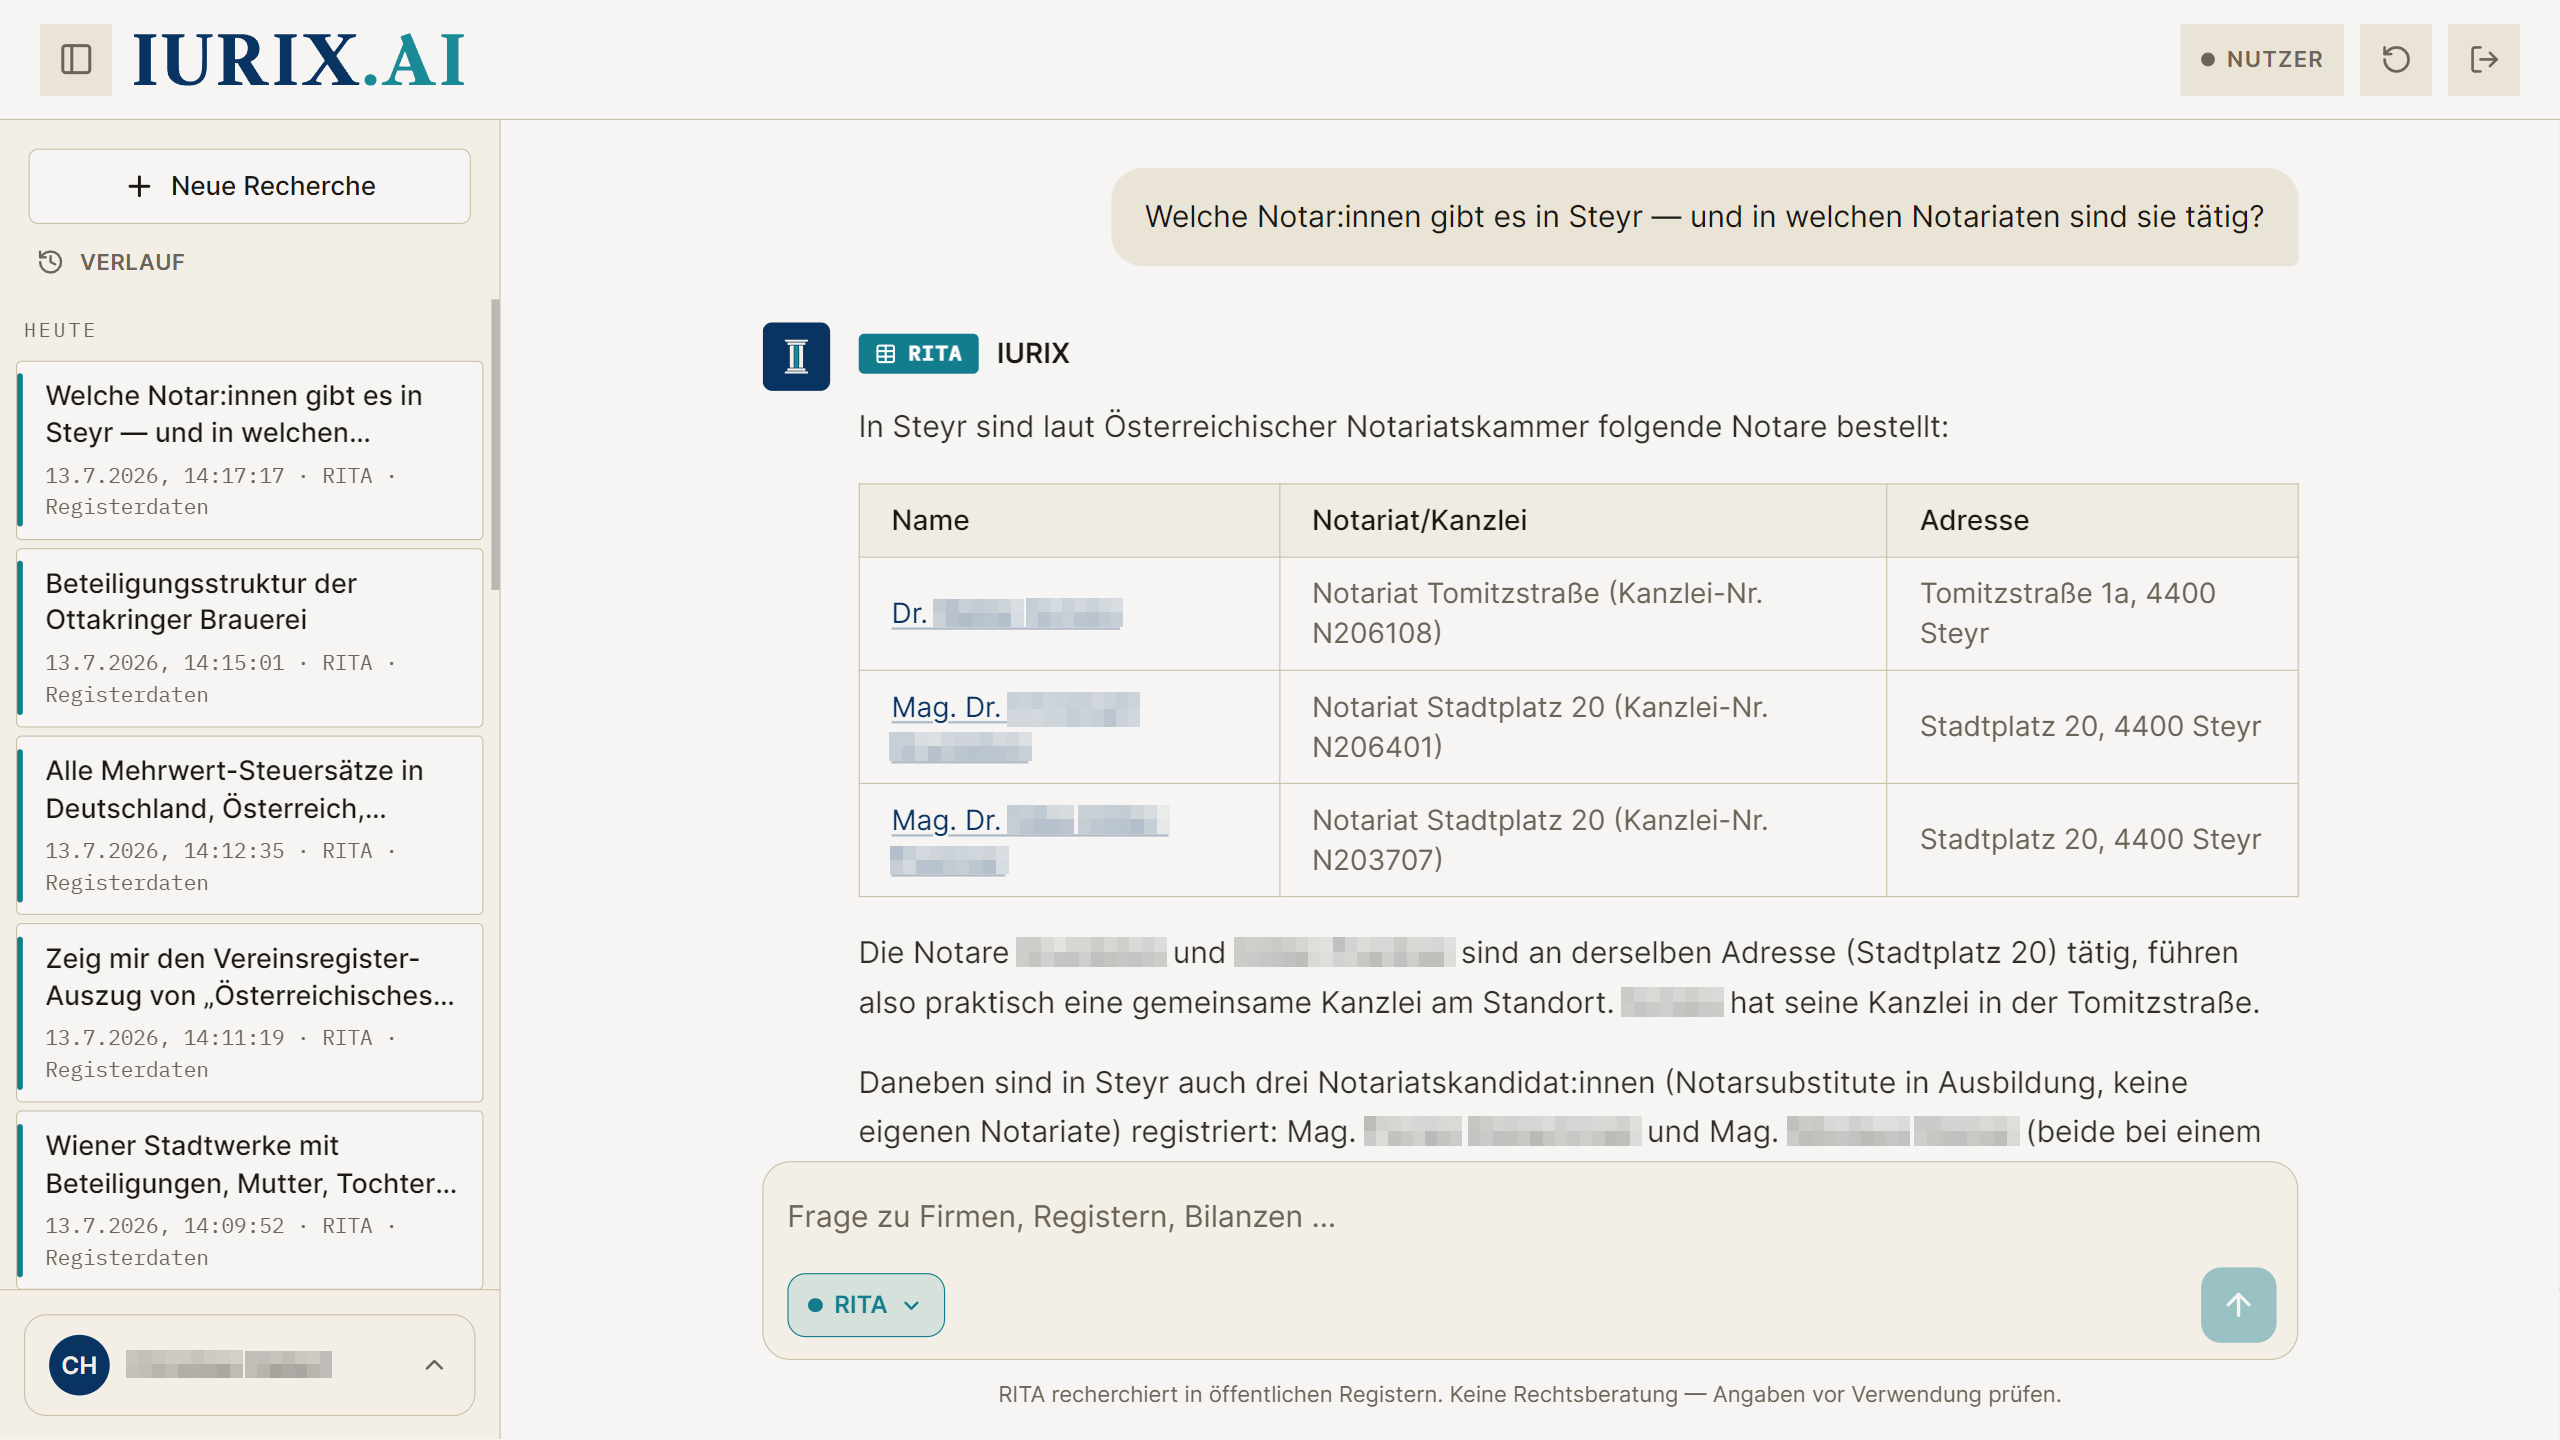2560x1440 pixels.
Task: Select the Kanzlei-Nr. N203707 cell
Action: pos(1583,840)
